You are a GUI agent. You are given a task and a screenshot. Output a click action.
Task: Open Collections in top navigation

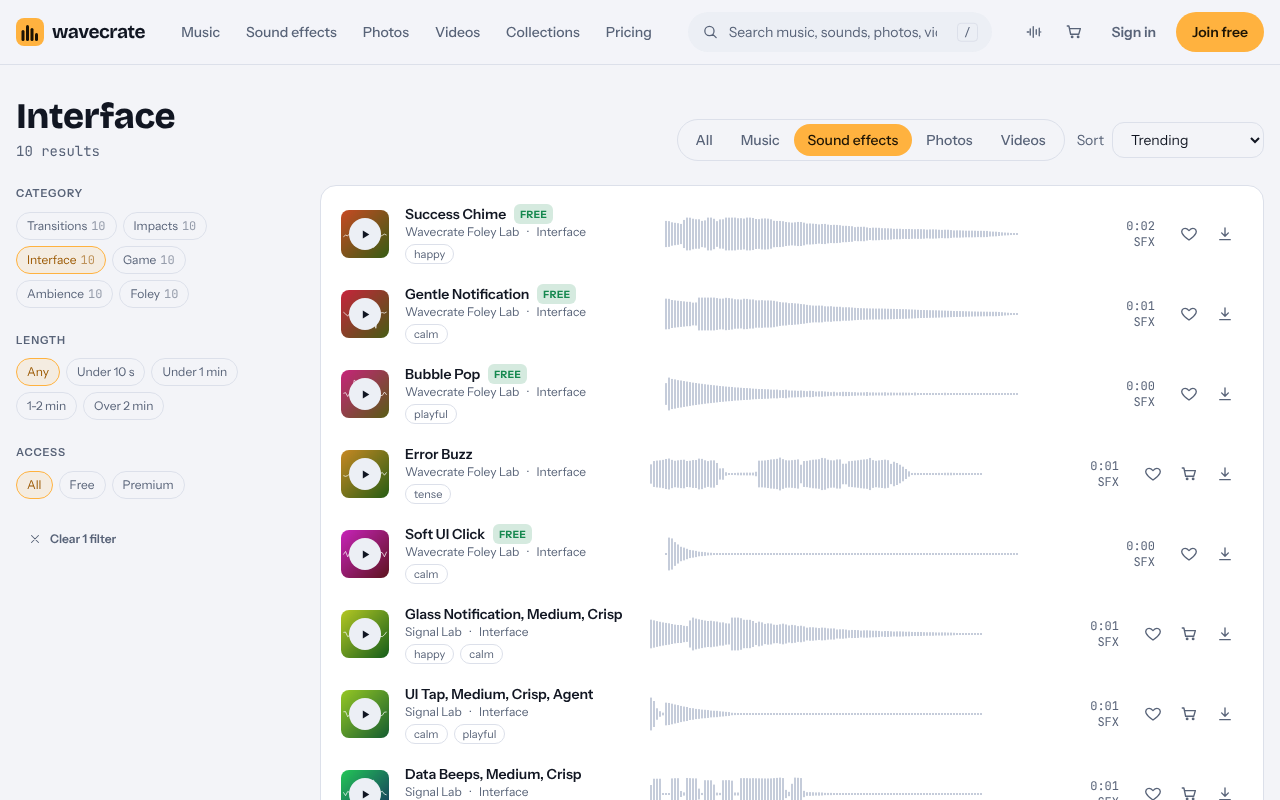(x=543, y=32)
